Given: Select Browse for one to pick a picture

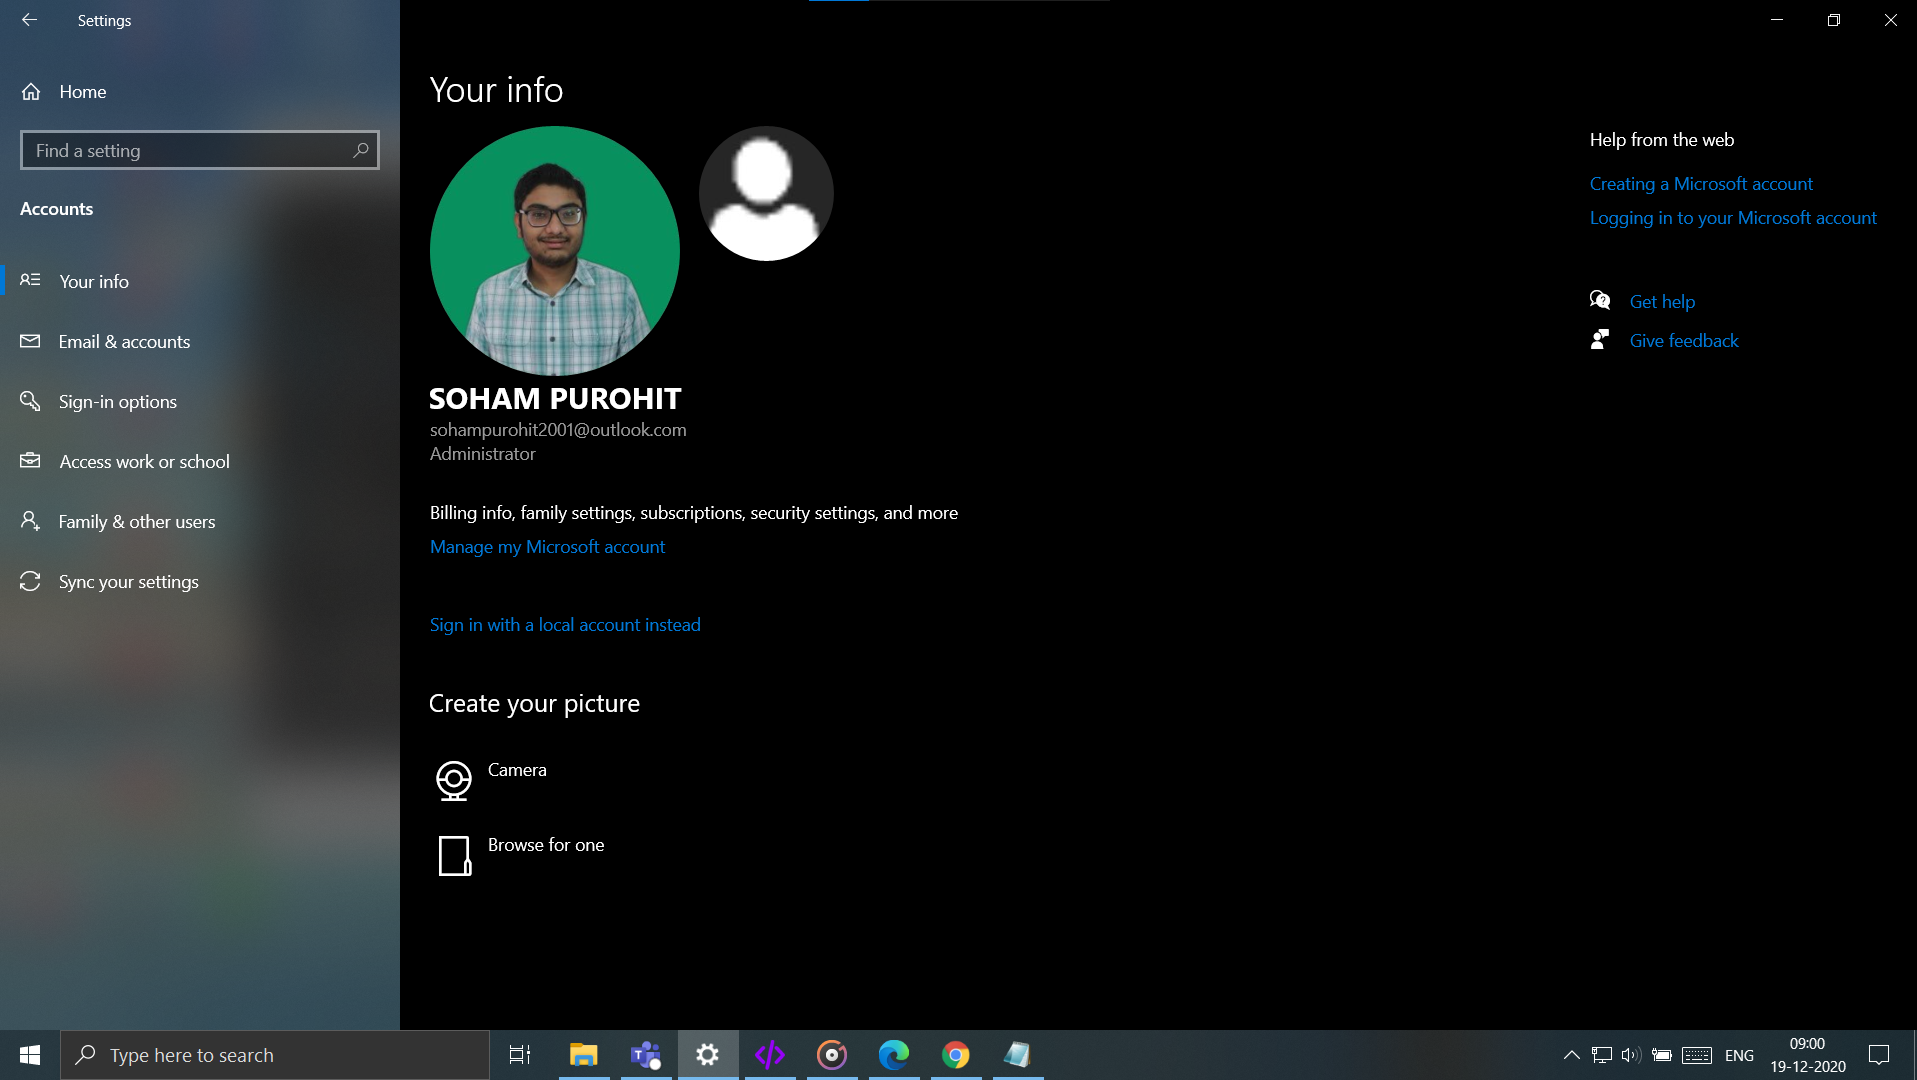Looking at the screenshot, I should point(545,844).
